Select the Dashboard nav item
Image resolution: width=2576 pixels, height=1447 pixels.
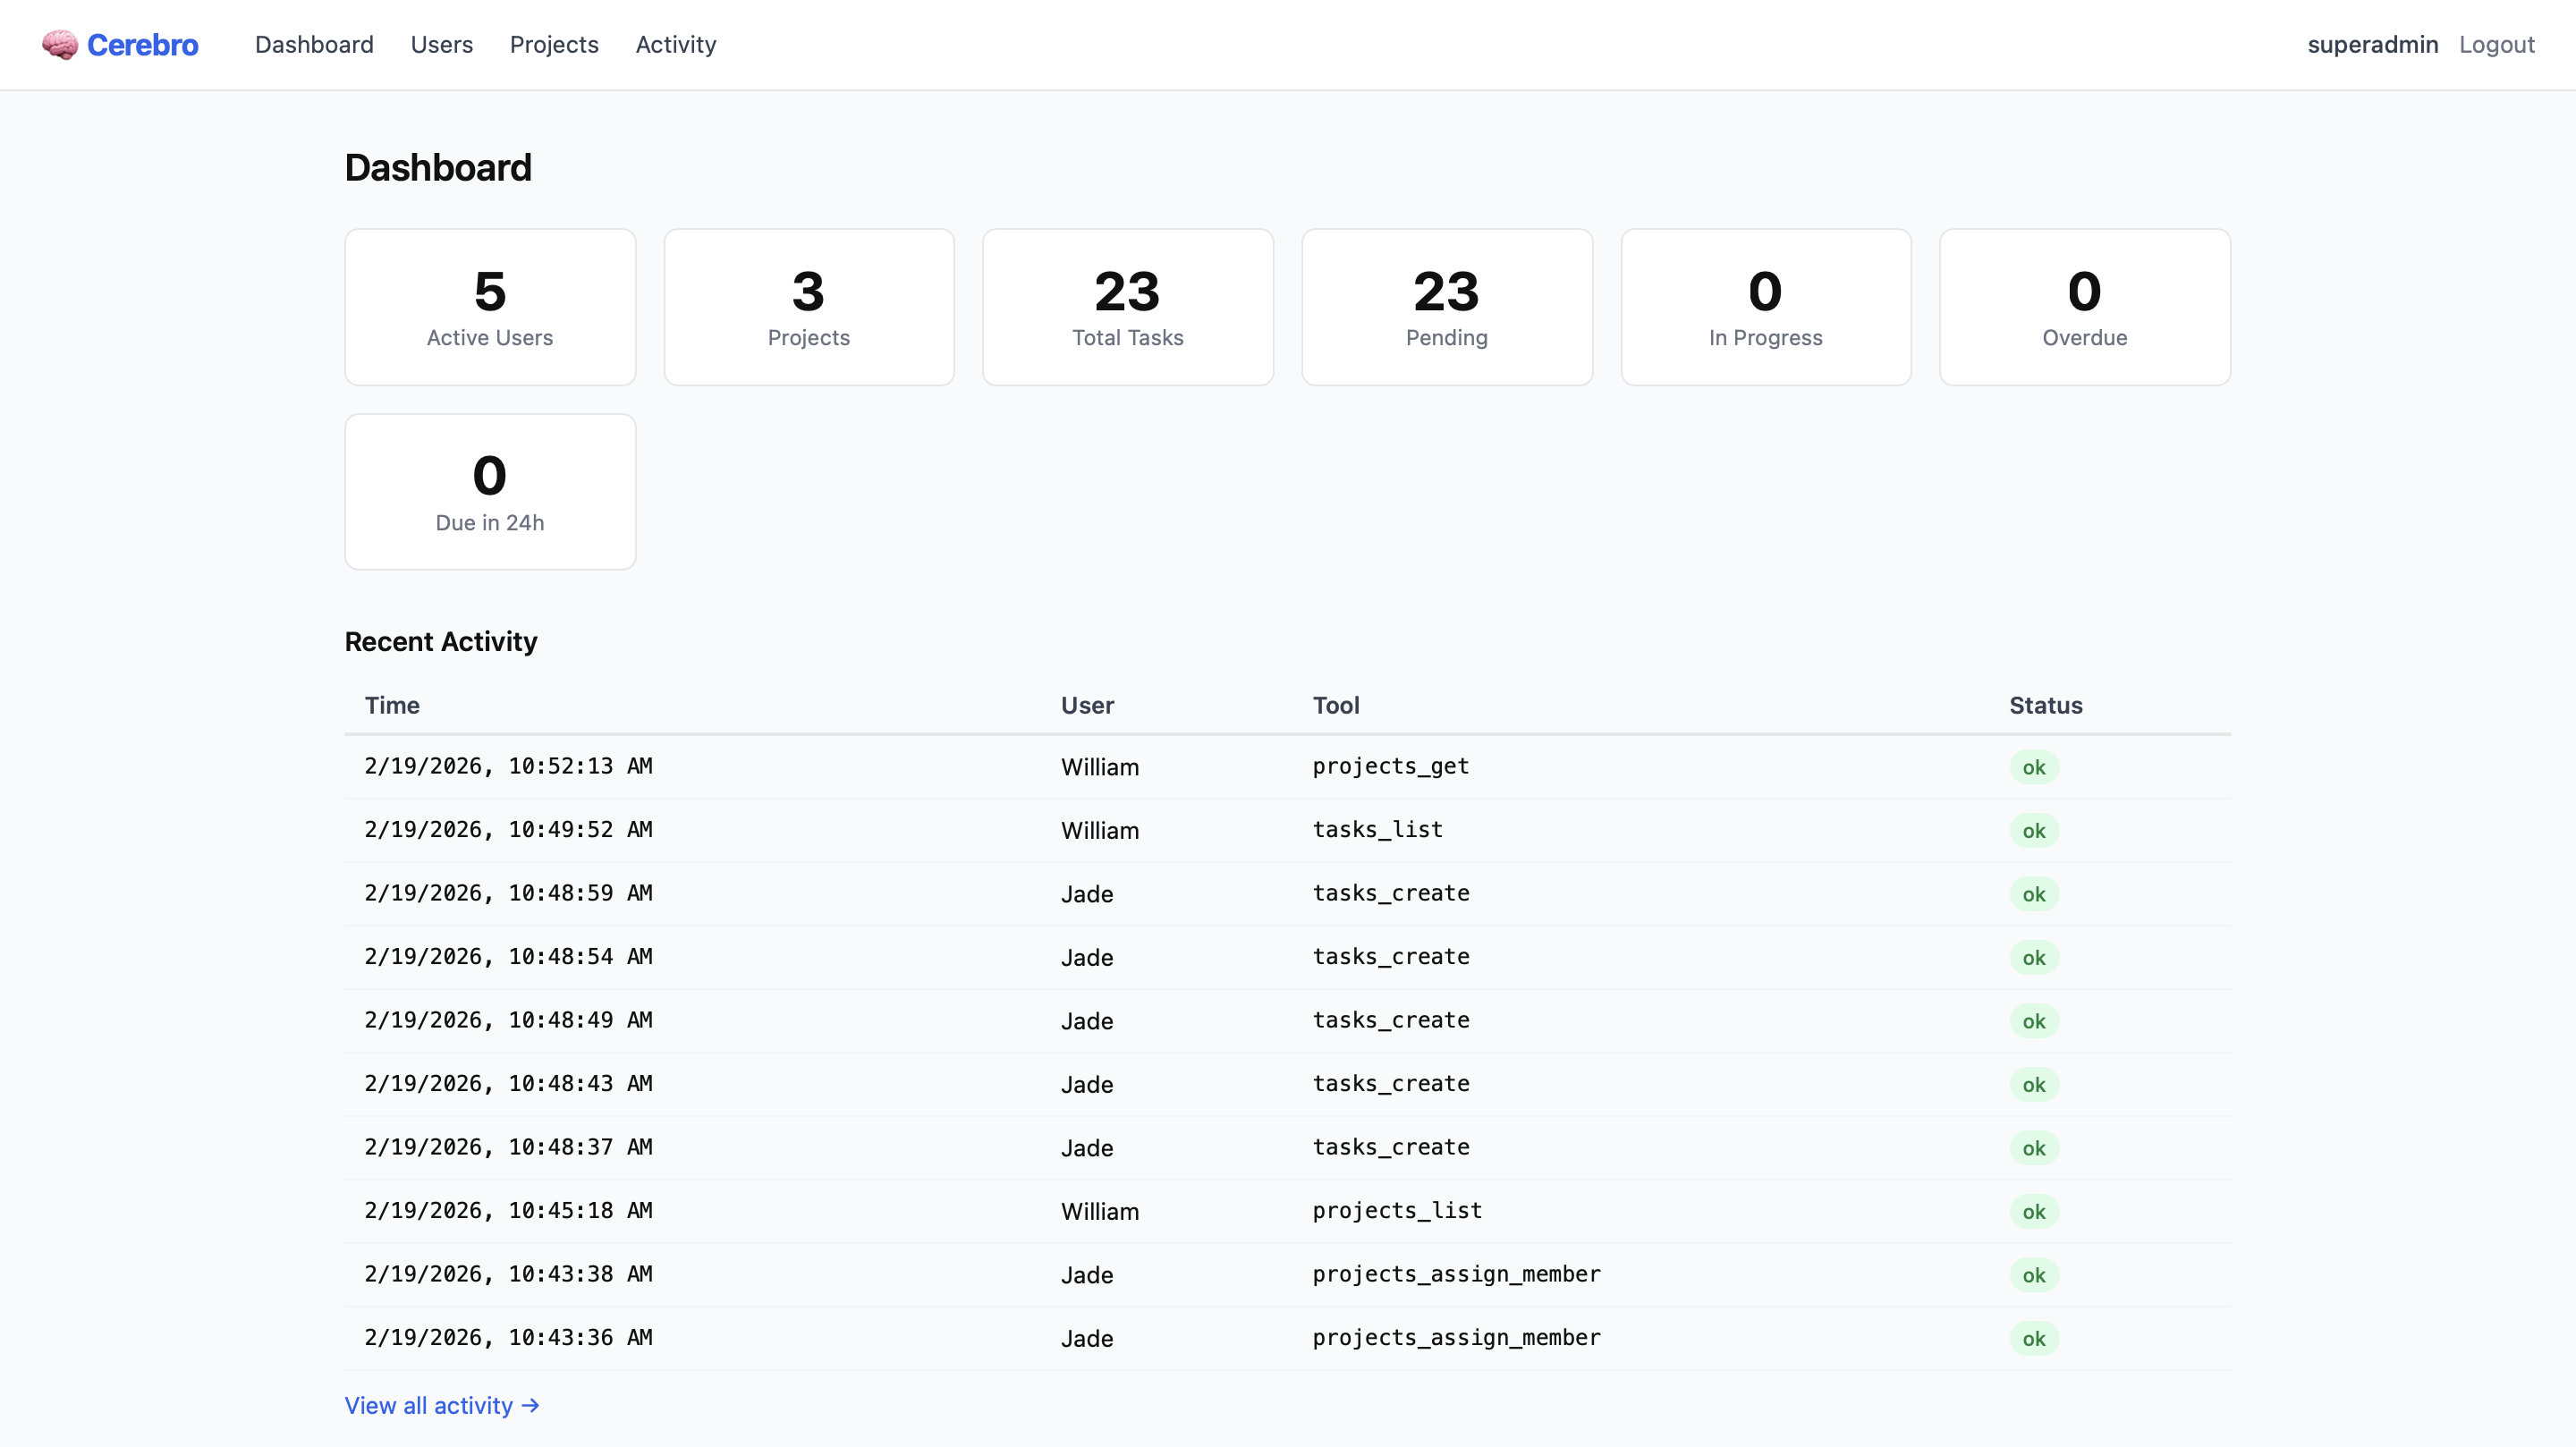pos(314,45)
